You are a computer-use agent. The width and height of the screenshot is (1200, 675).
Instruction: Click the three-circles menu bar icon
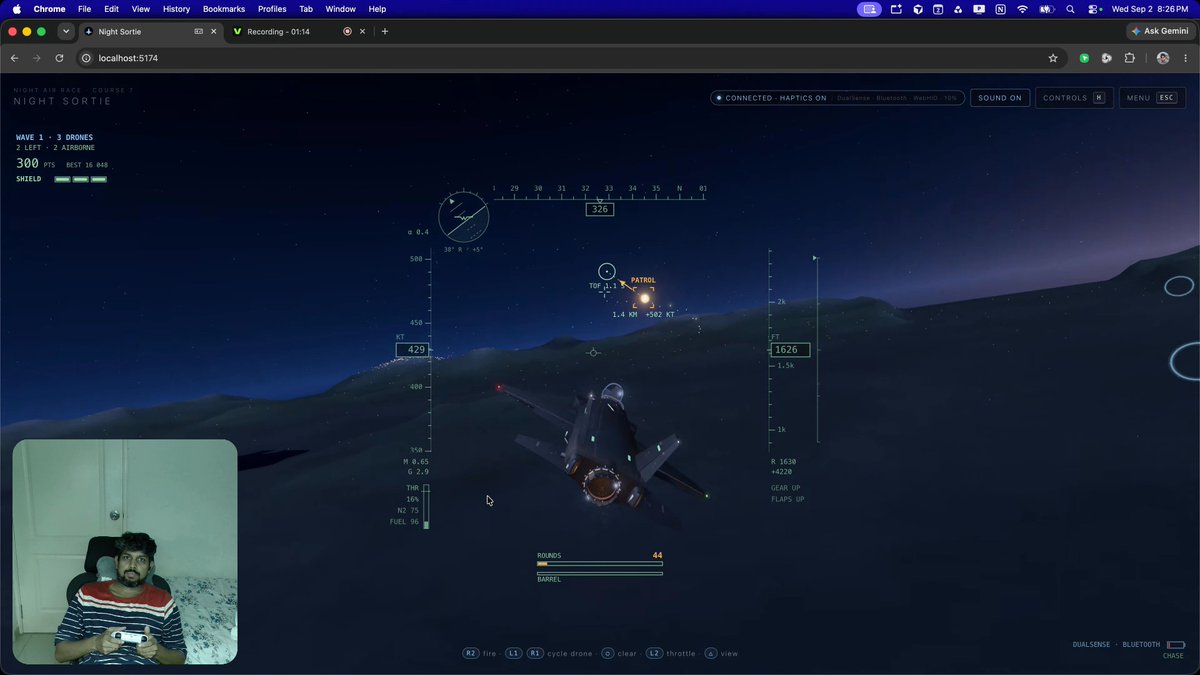pyautogui.click(x=959, y=8)
